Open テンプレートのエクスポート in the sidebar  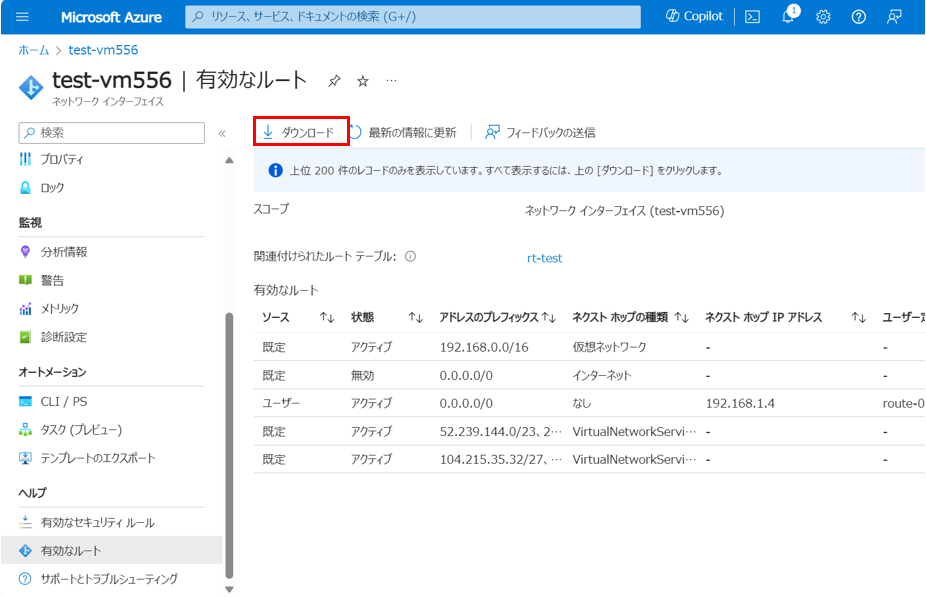[x=98, y=458]
